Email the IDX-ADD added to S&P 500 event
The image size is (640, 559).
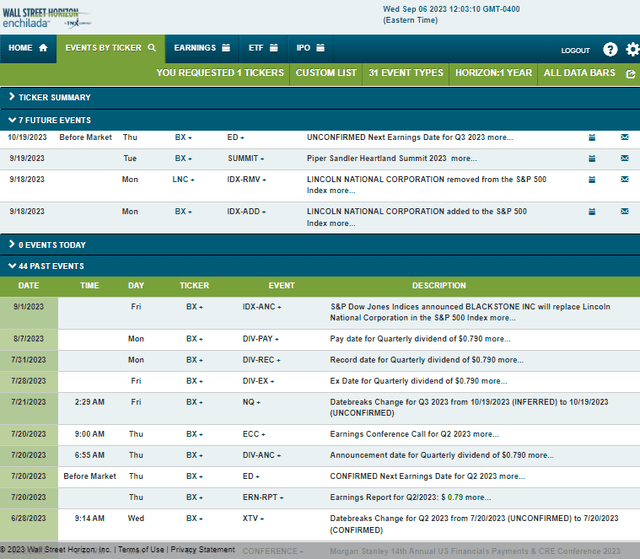coord(624,211)
